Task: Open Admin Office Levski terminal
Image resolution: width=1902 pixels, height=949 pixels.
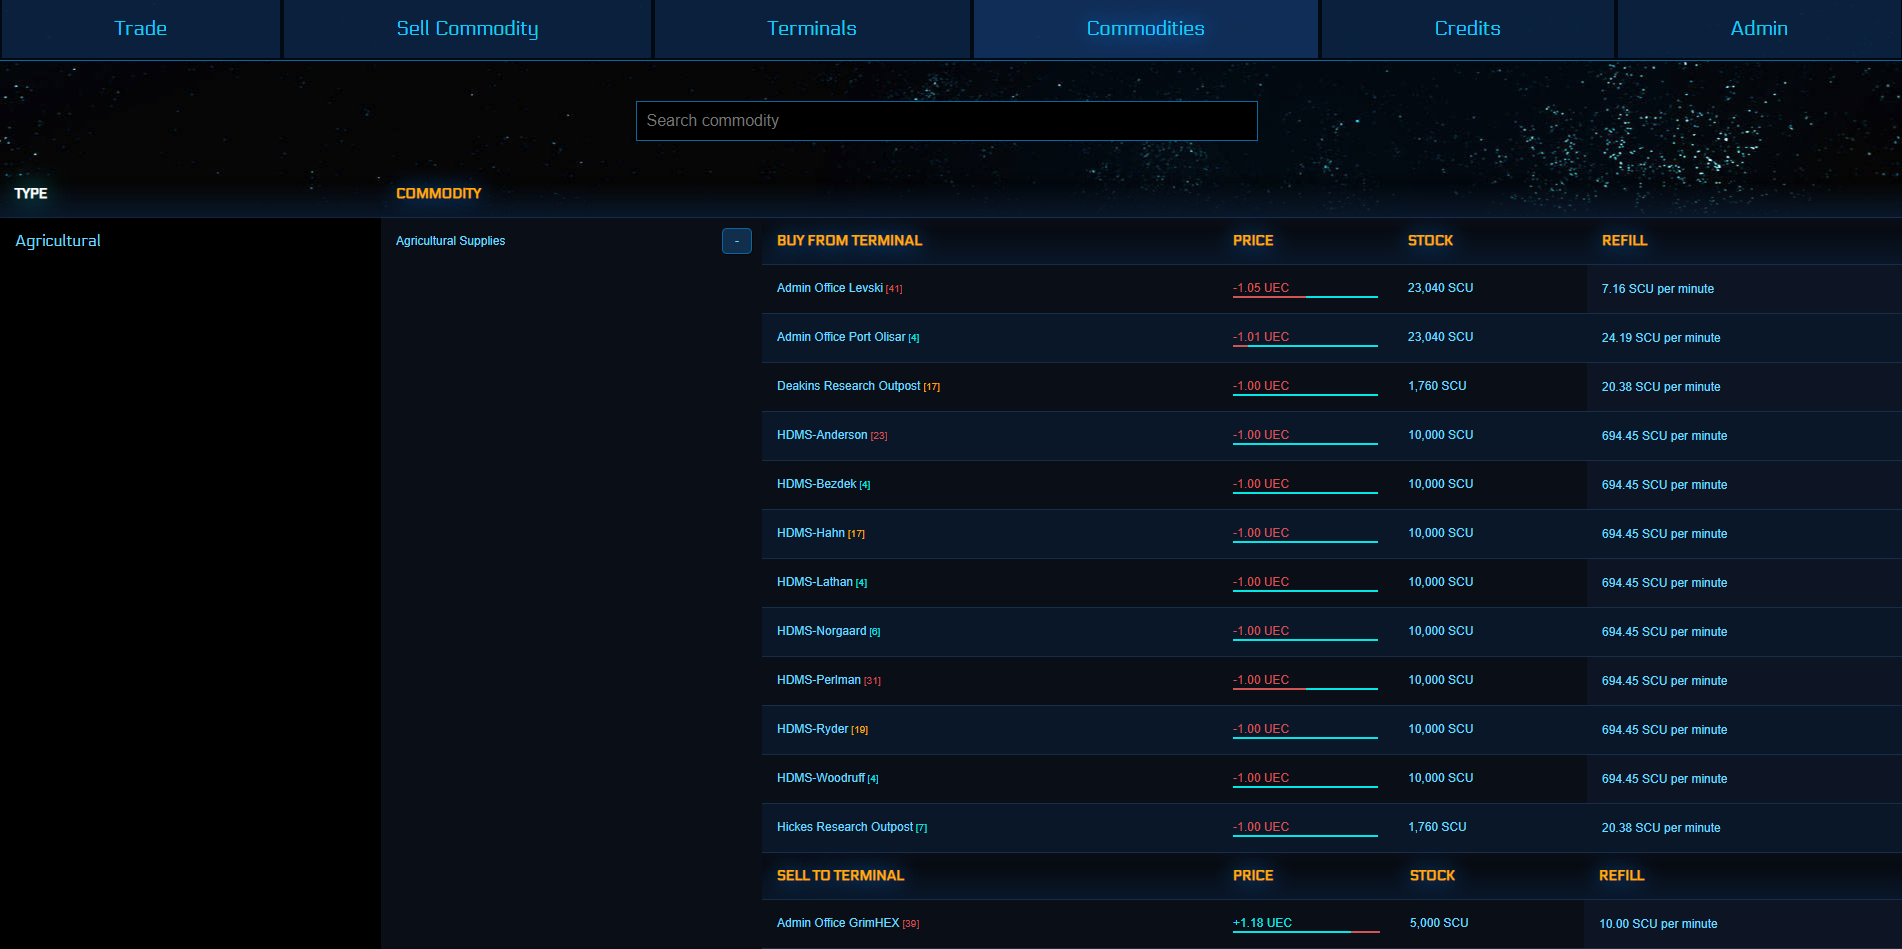Action: (830, 287)
